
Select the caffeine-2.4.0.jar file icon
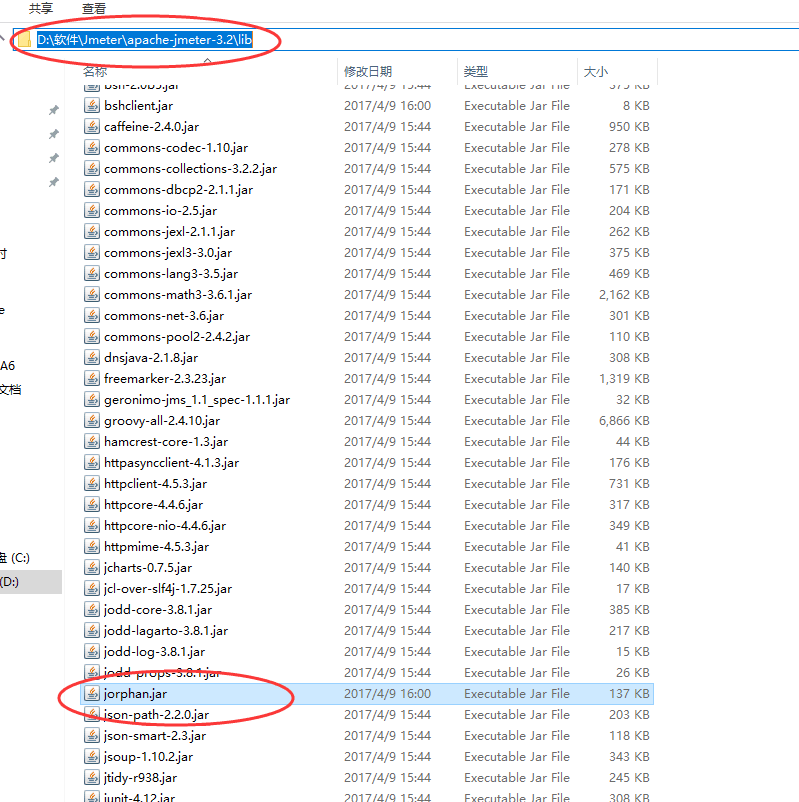coord(92,126)
